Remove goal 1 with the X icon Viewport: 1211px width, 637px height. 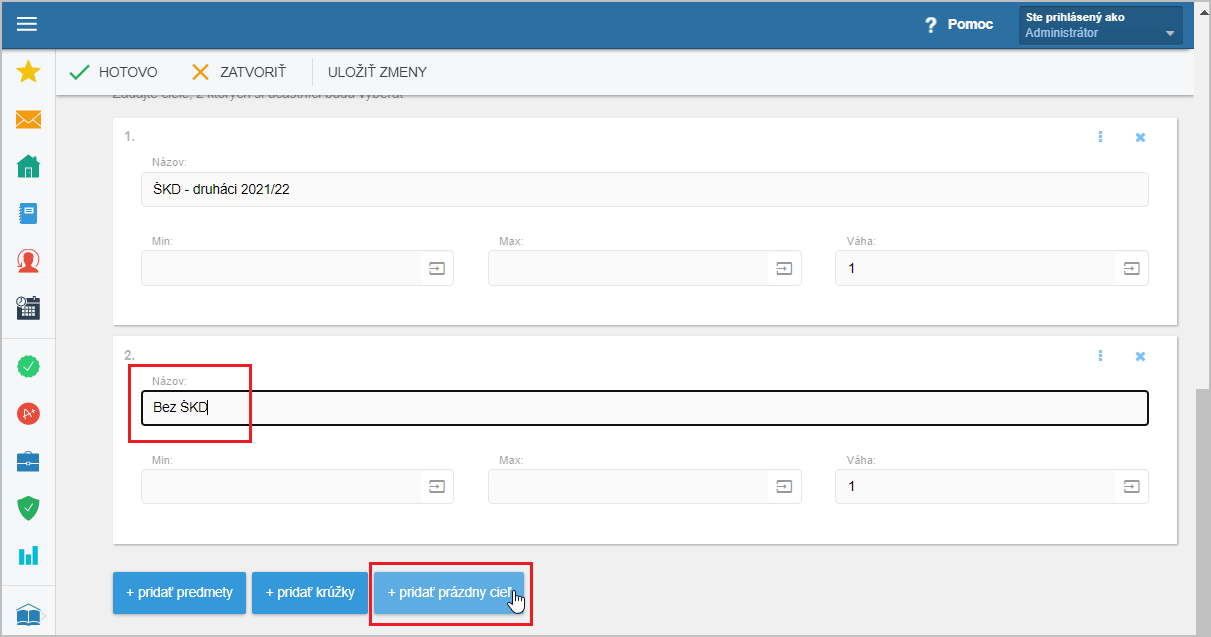point(1140,137)
